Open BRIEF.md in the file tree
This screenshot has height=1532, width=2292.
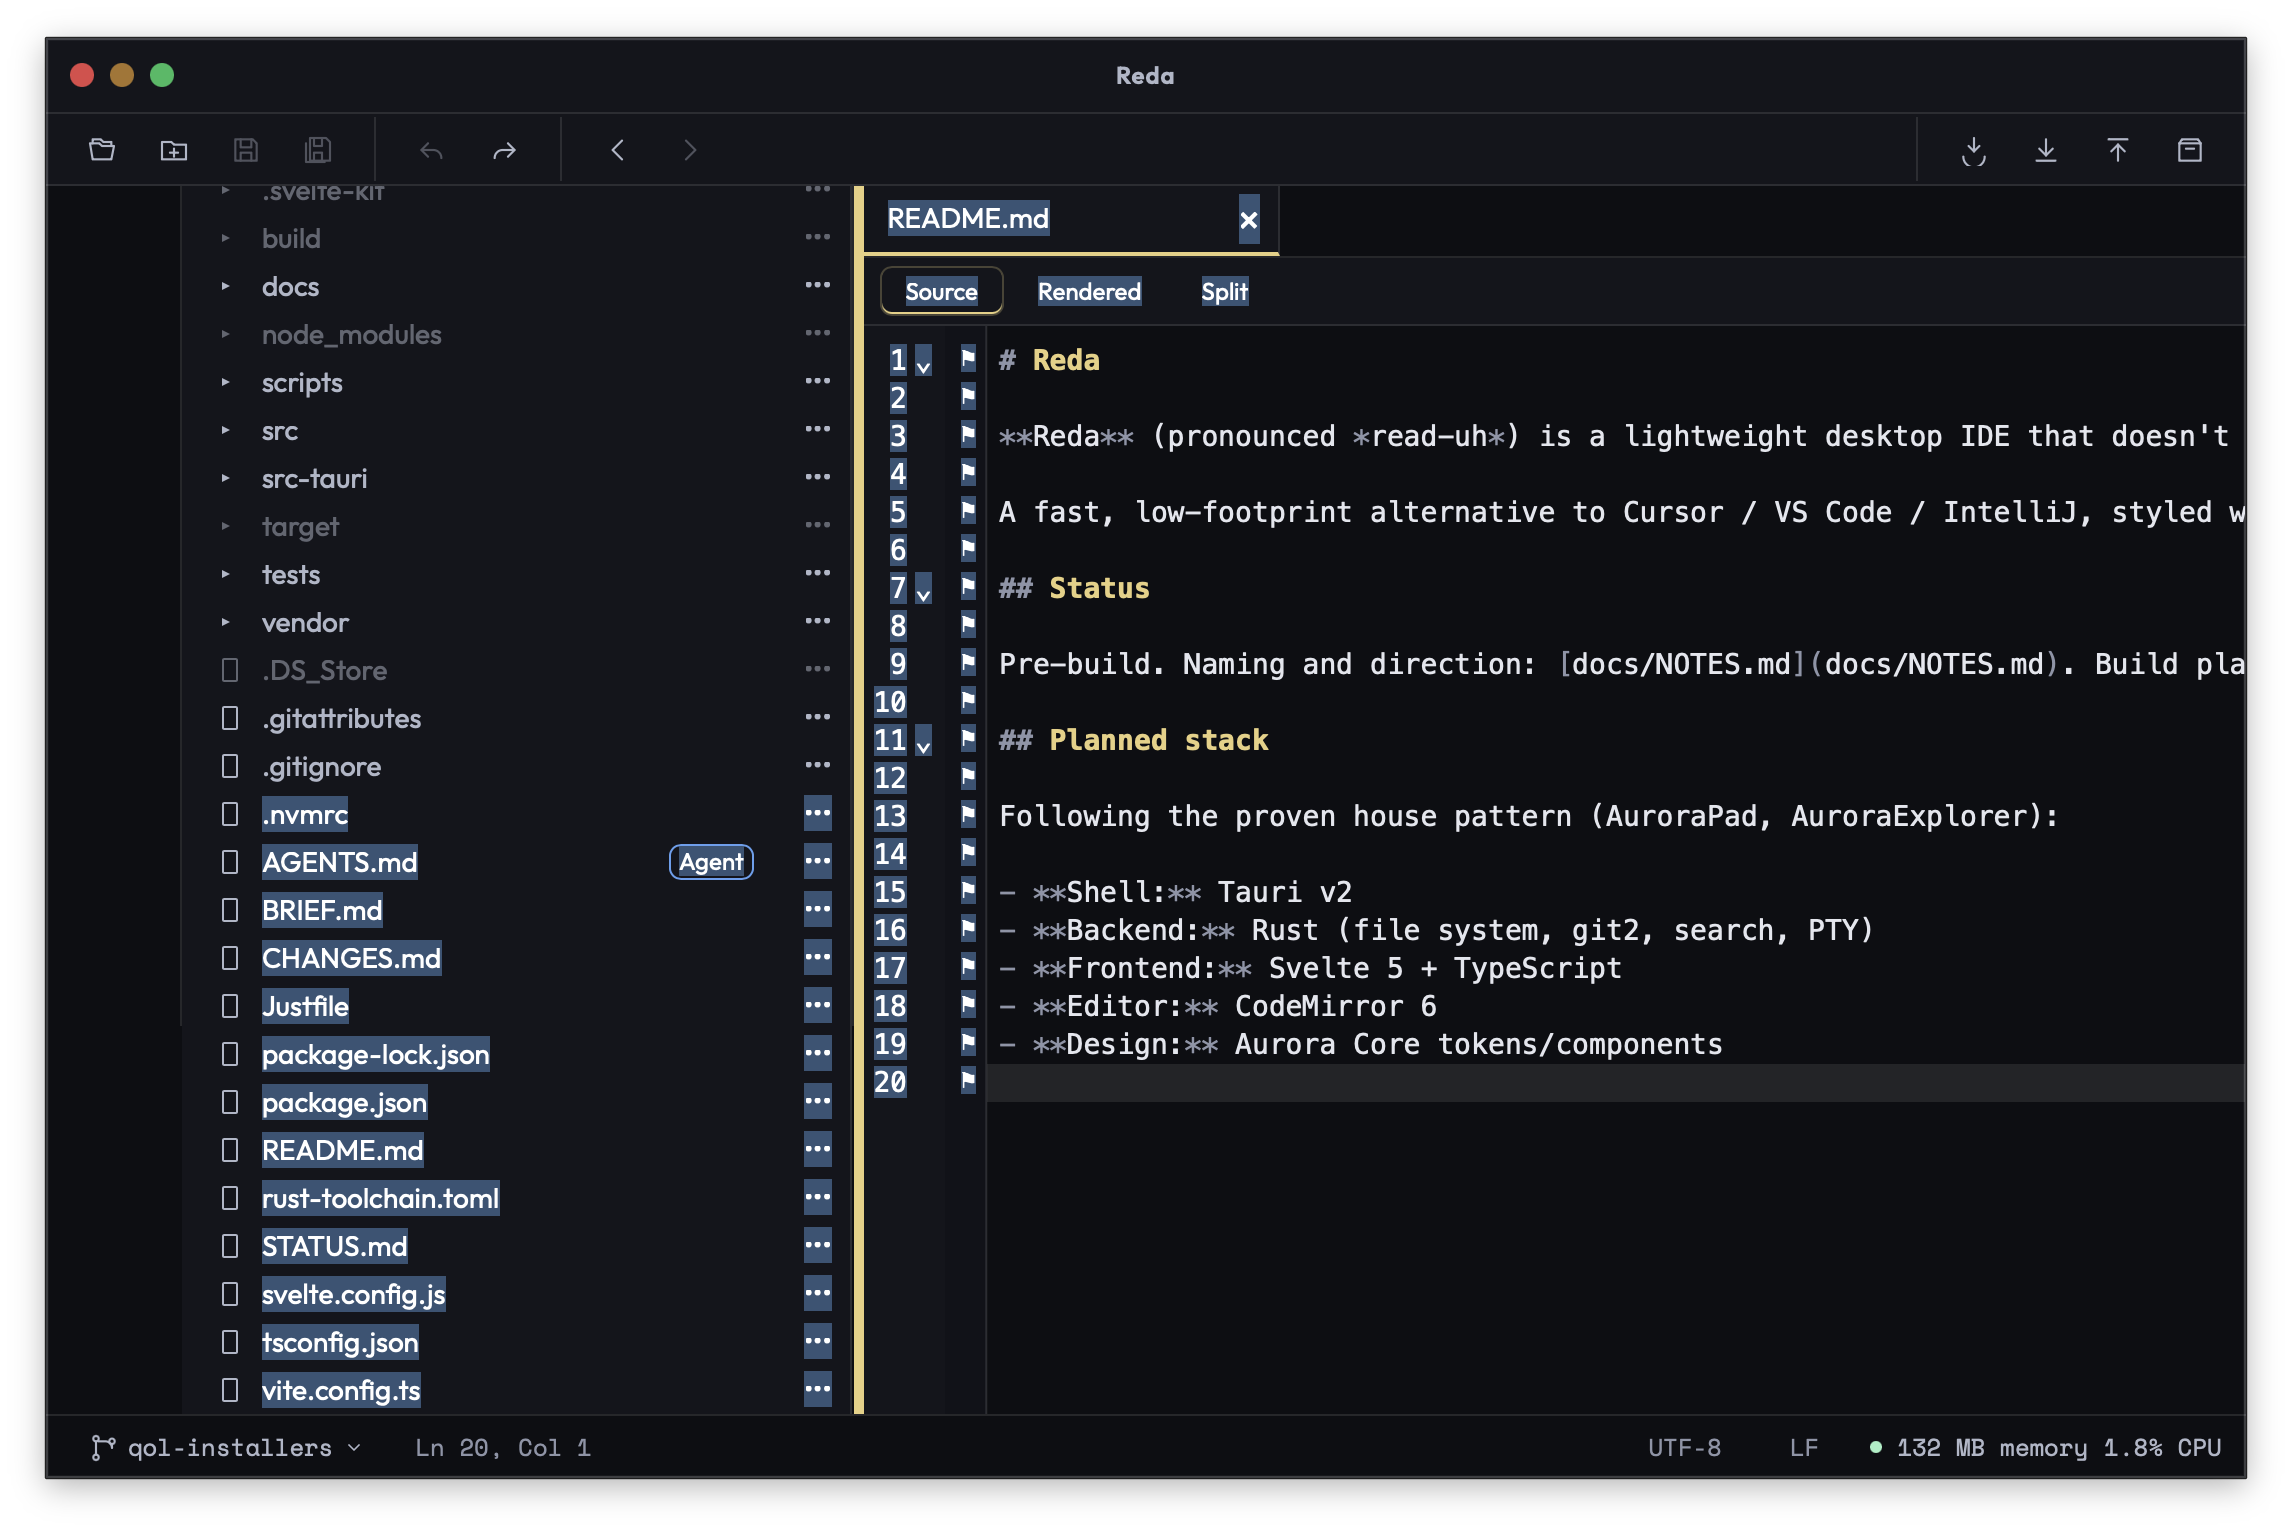tap(322, 910)
